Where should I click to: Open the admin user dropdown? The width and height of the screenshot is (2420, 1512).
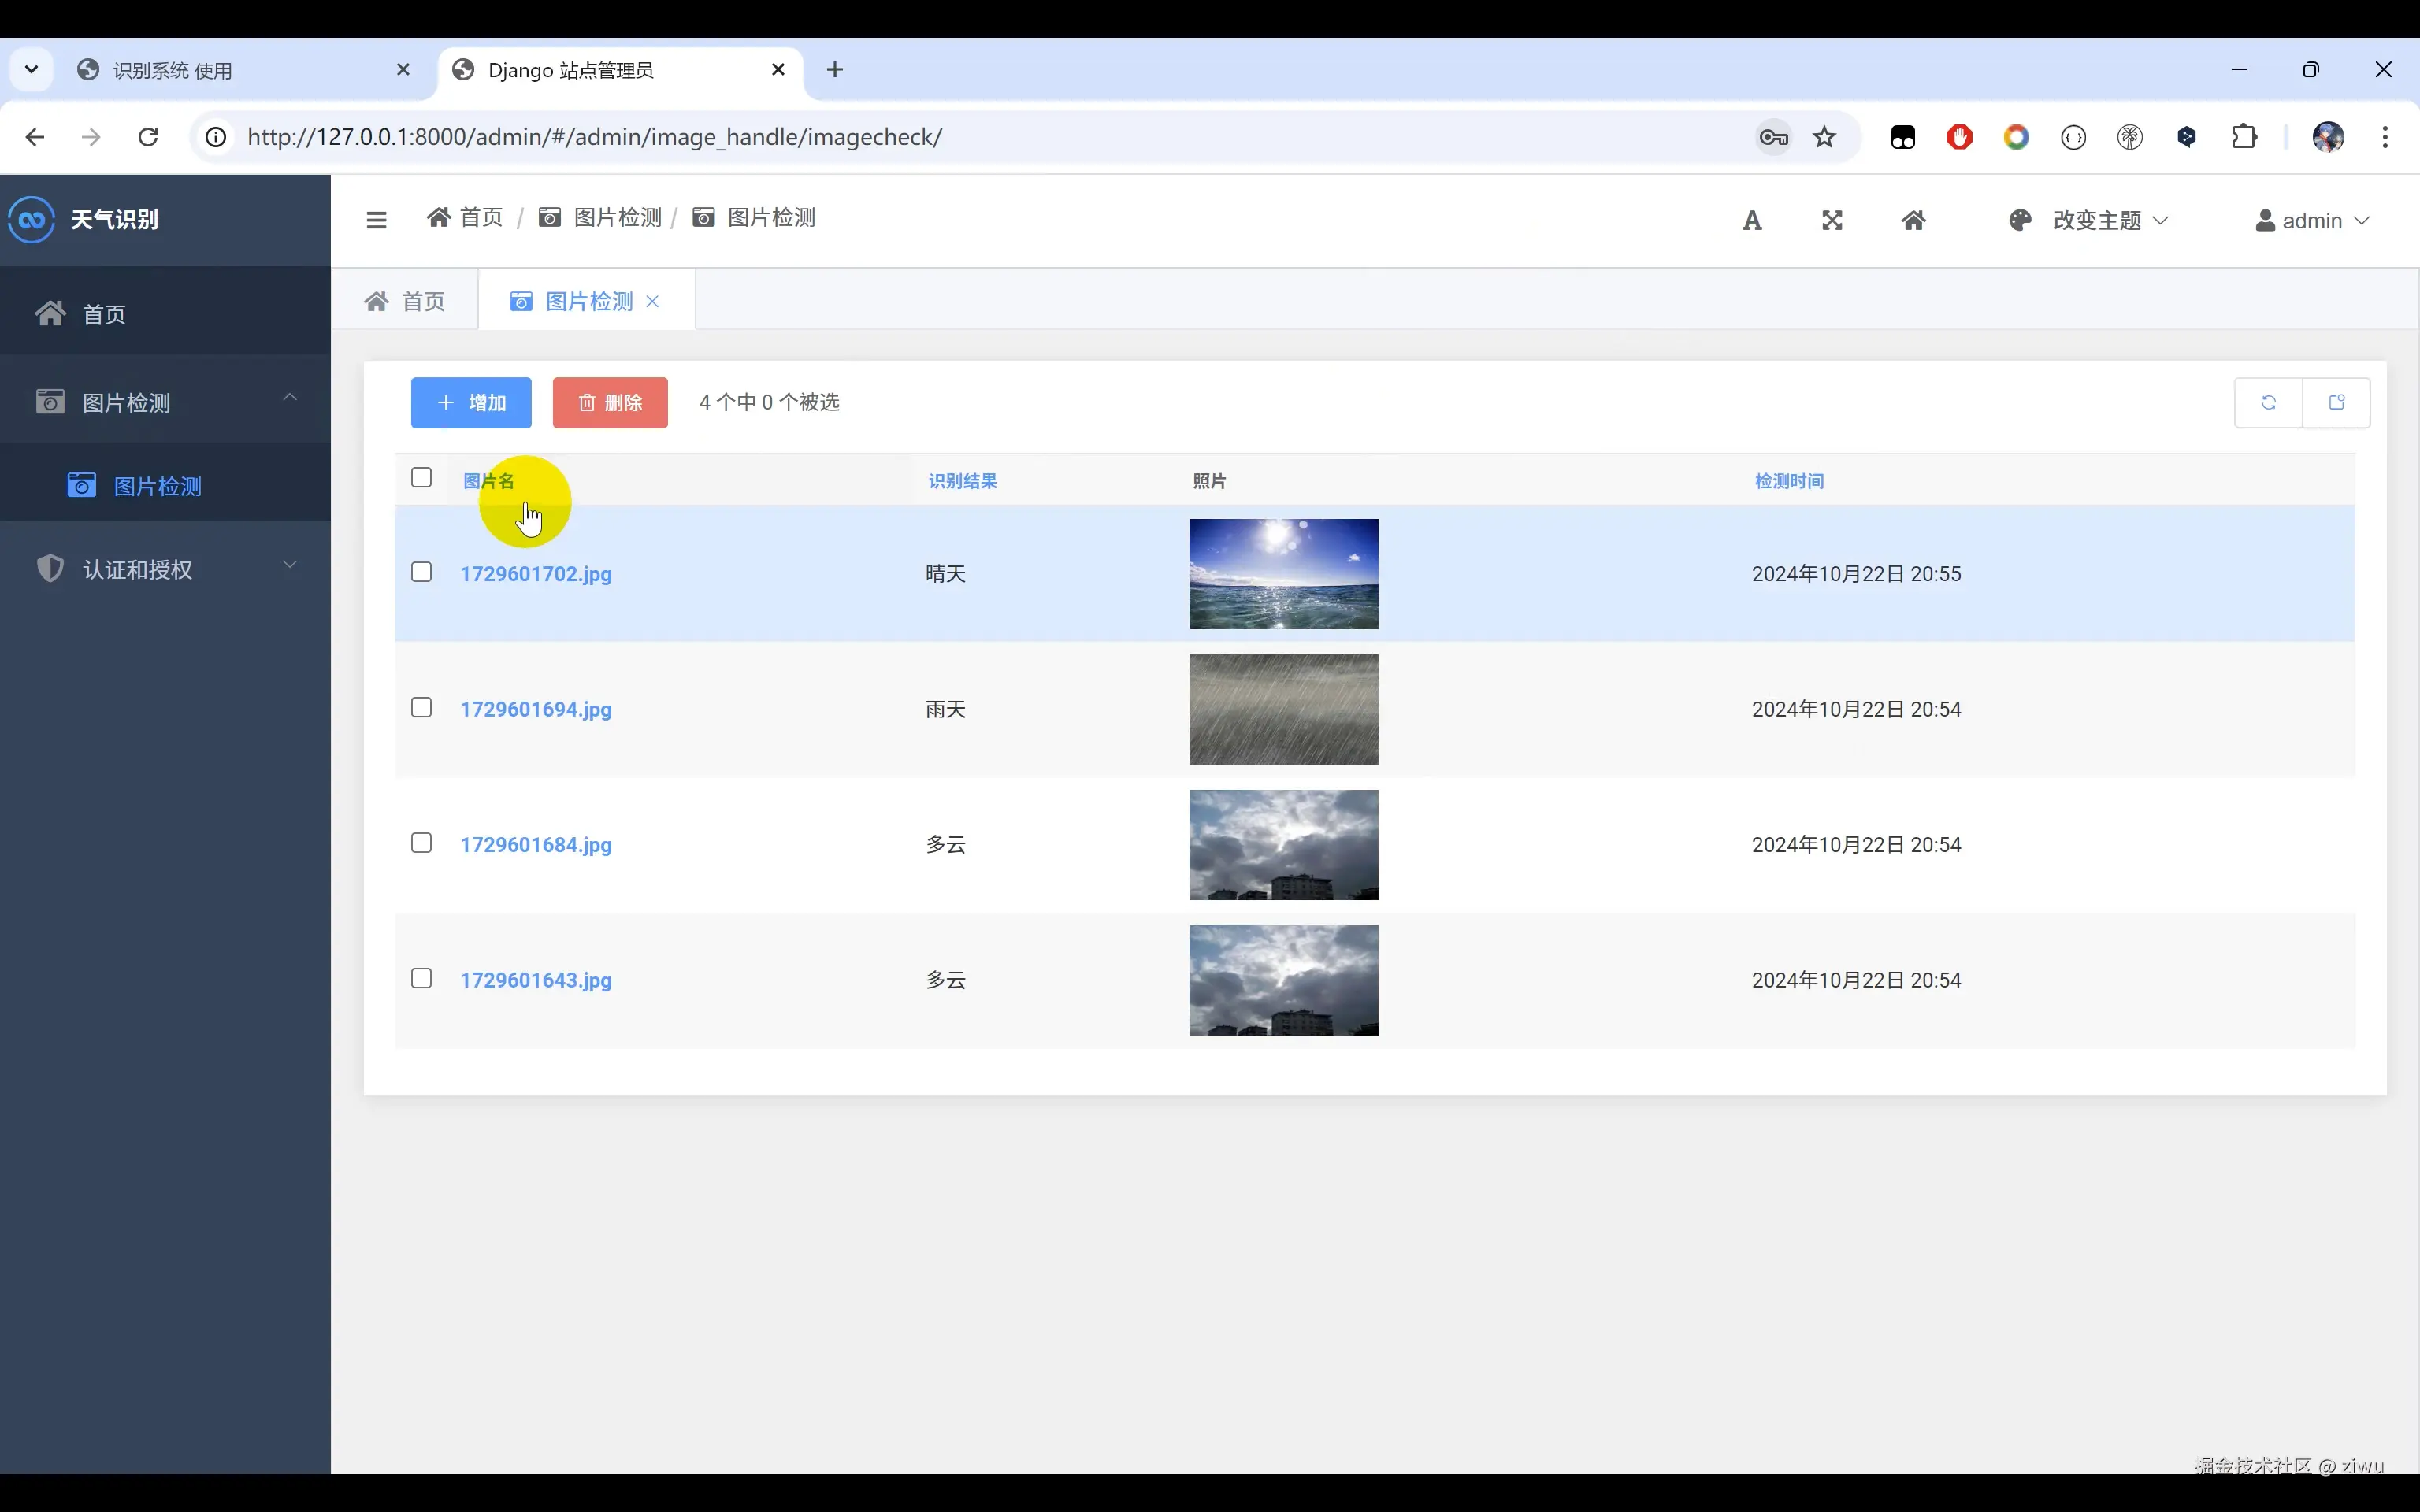(2312, 221)
